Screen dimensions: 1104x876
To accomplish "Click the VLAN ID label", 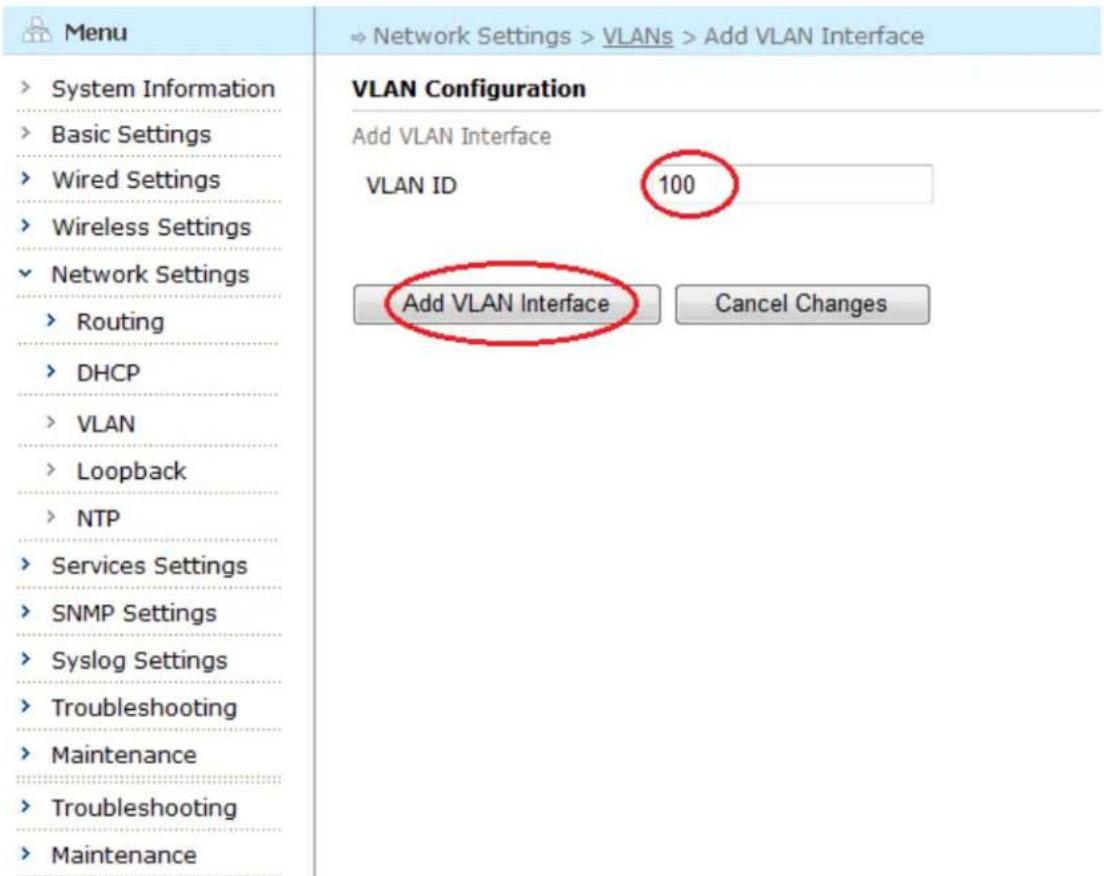I will click(x=412, y=185).
